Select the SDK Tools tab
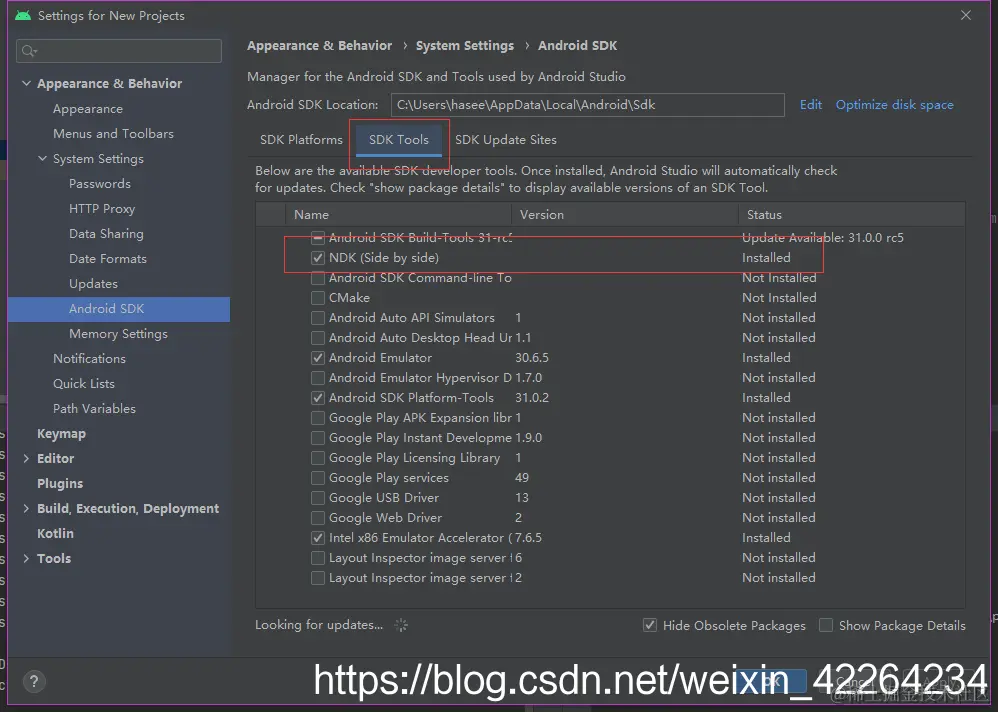998x712 pixels. (x=399, y=139)
